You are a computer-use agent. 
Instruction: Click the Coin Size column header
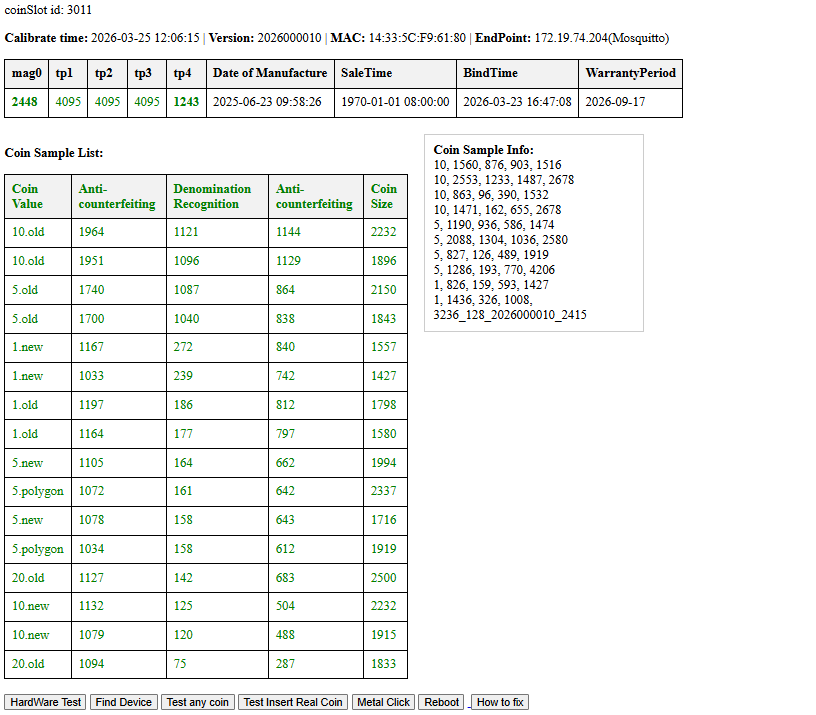(x=385, y=196)
